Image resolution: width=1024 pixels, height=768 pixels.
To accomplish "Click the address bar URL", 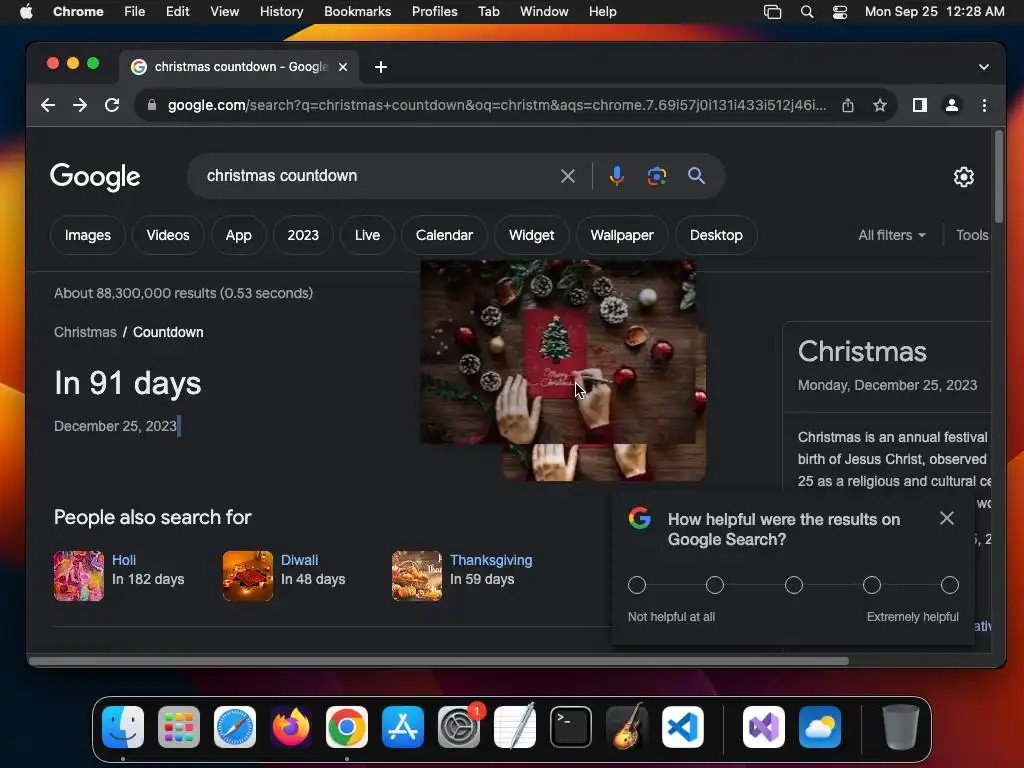I will pyautogui.click(x=496, y=105).
